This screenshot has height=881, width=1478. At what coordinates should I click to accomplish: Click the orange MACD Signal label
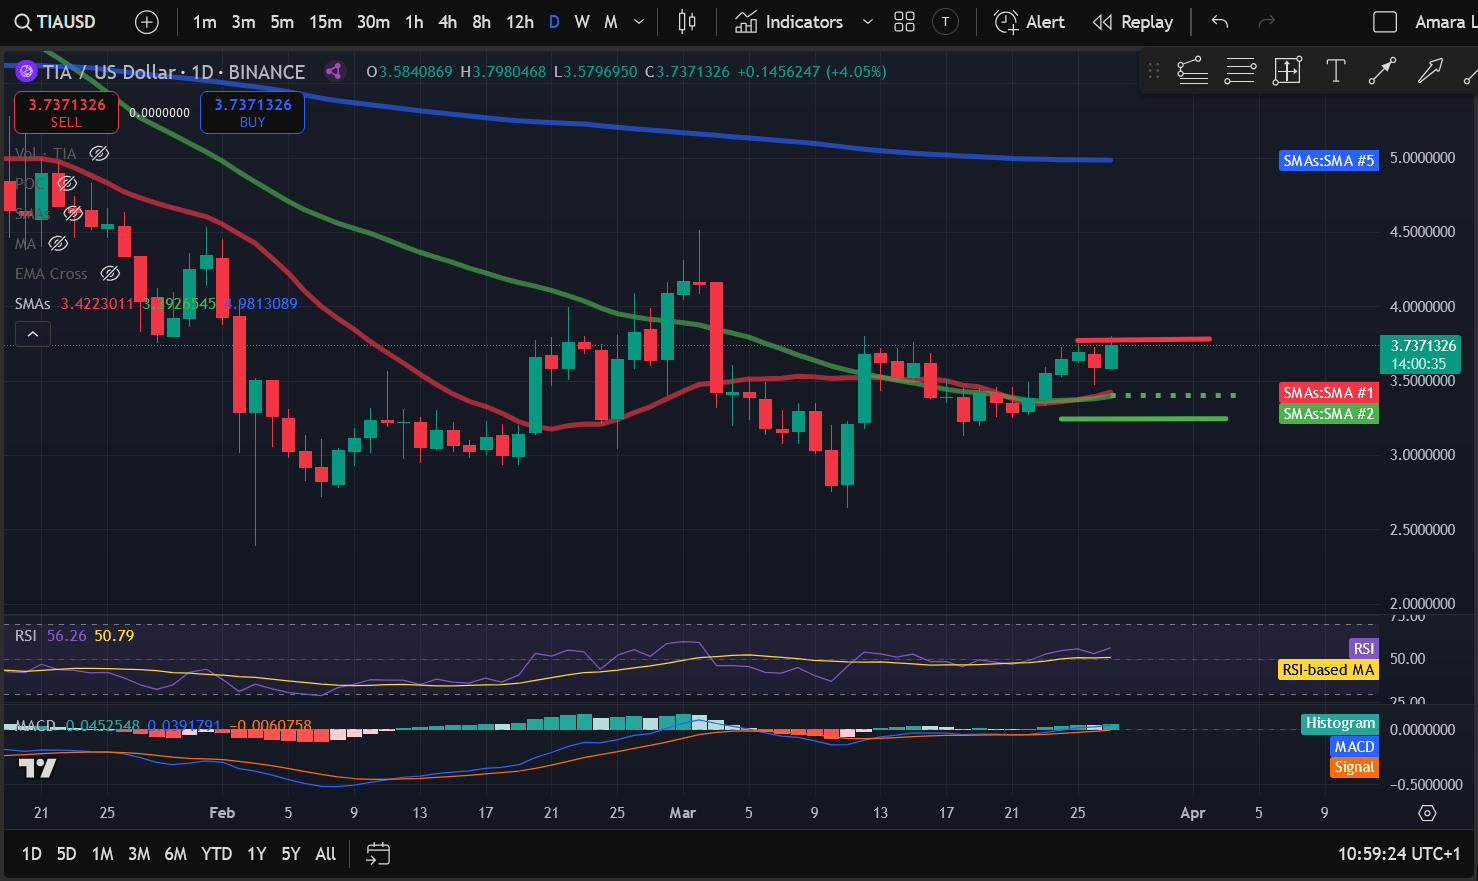click(x=1355, y=767)
